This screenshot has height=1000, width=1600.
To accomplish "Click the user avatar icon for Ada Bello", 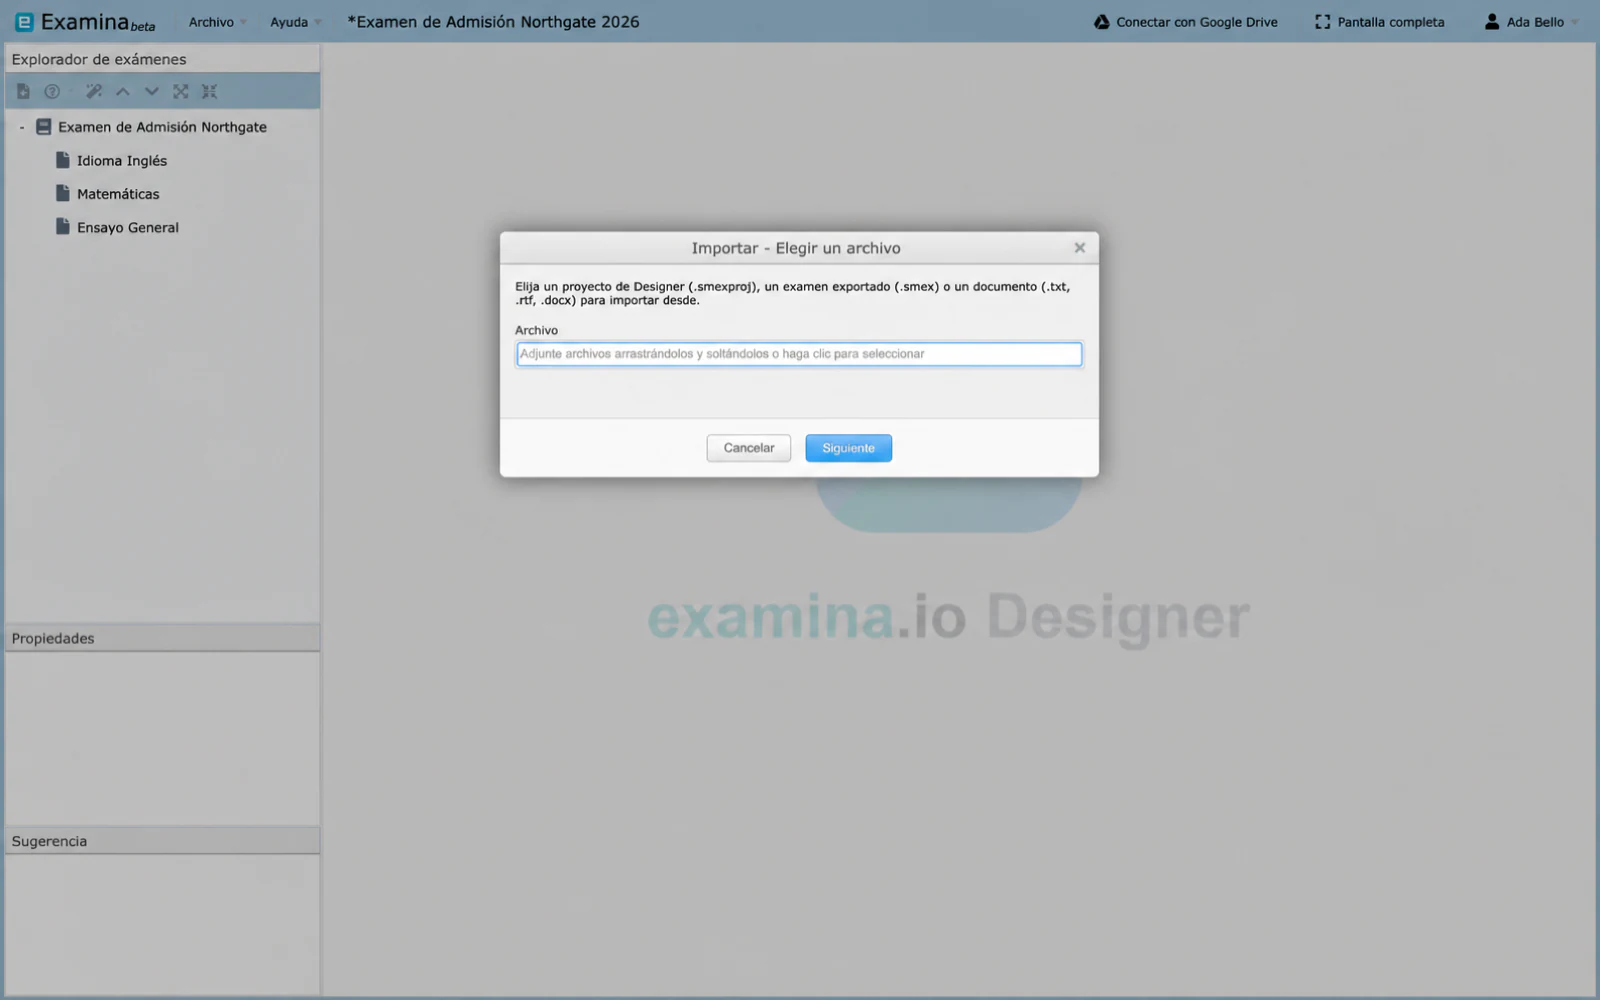I will point(1492,22).
